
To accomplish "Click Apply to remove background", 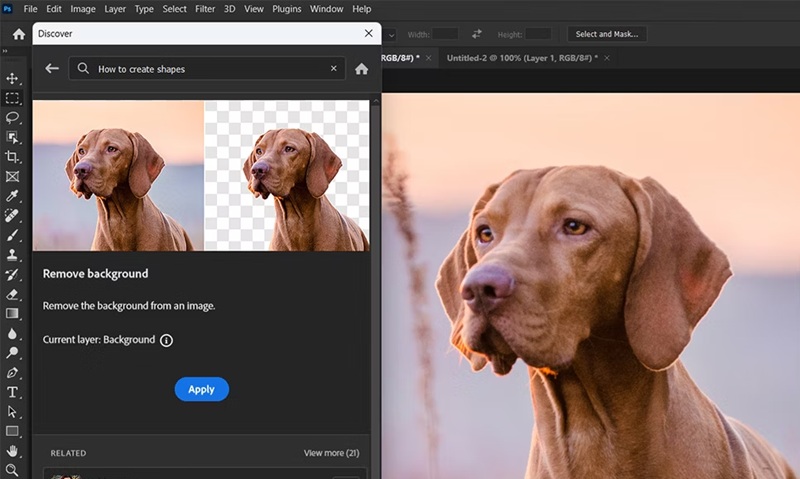I will click(202, 389).
